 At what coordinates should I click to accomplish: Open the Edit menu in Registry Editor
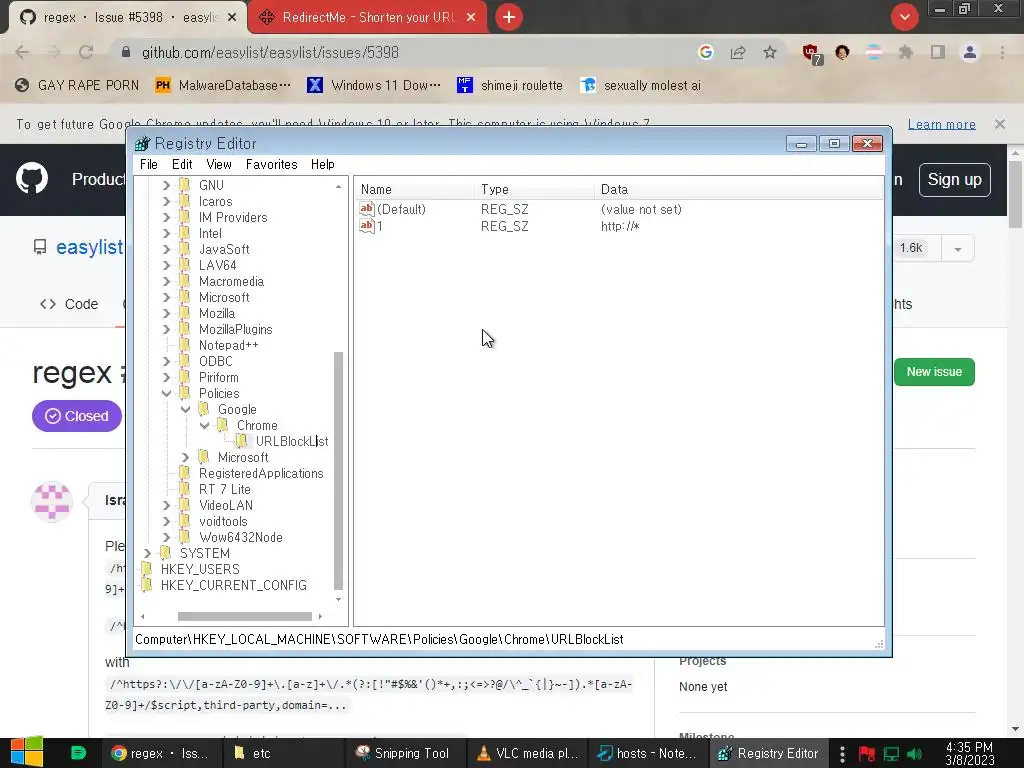coord(182,165)
